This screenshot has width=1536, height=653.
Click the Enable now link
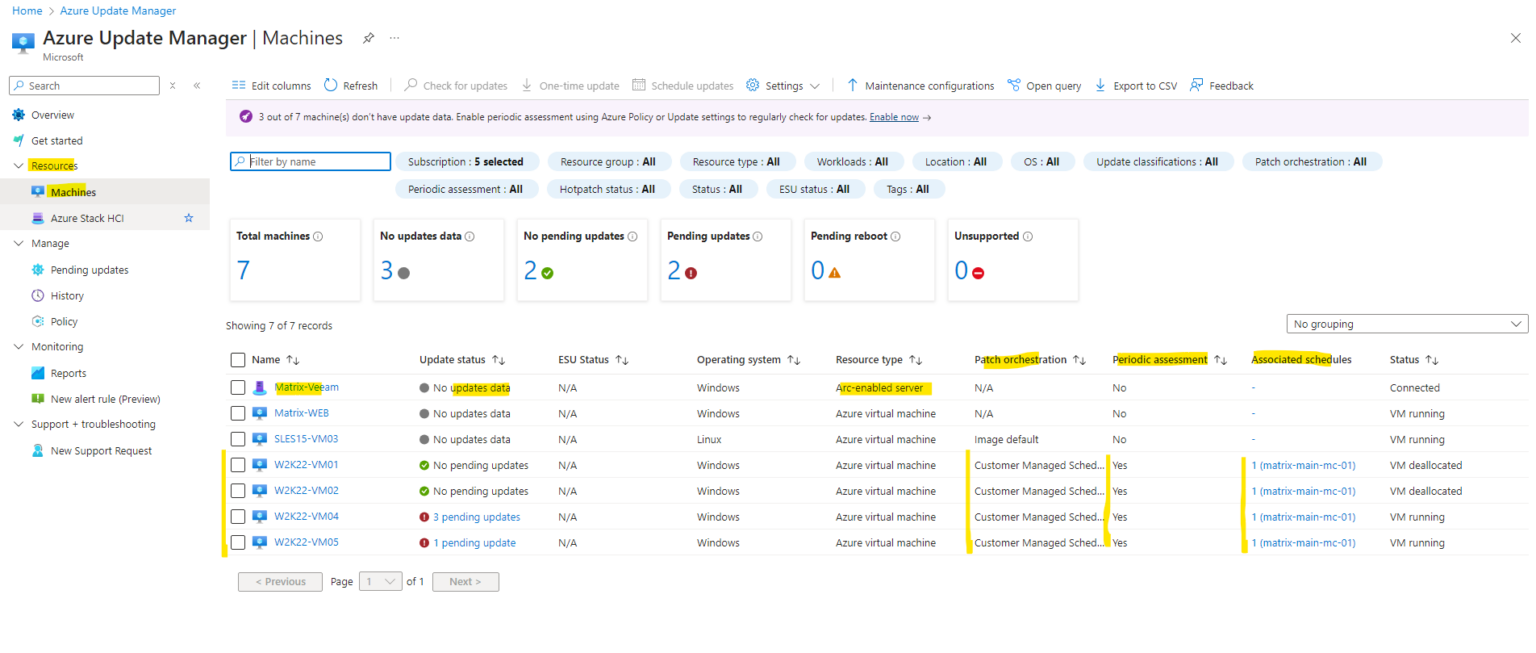[x=894, y=118]
